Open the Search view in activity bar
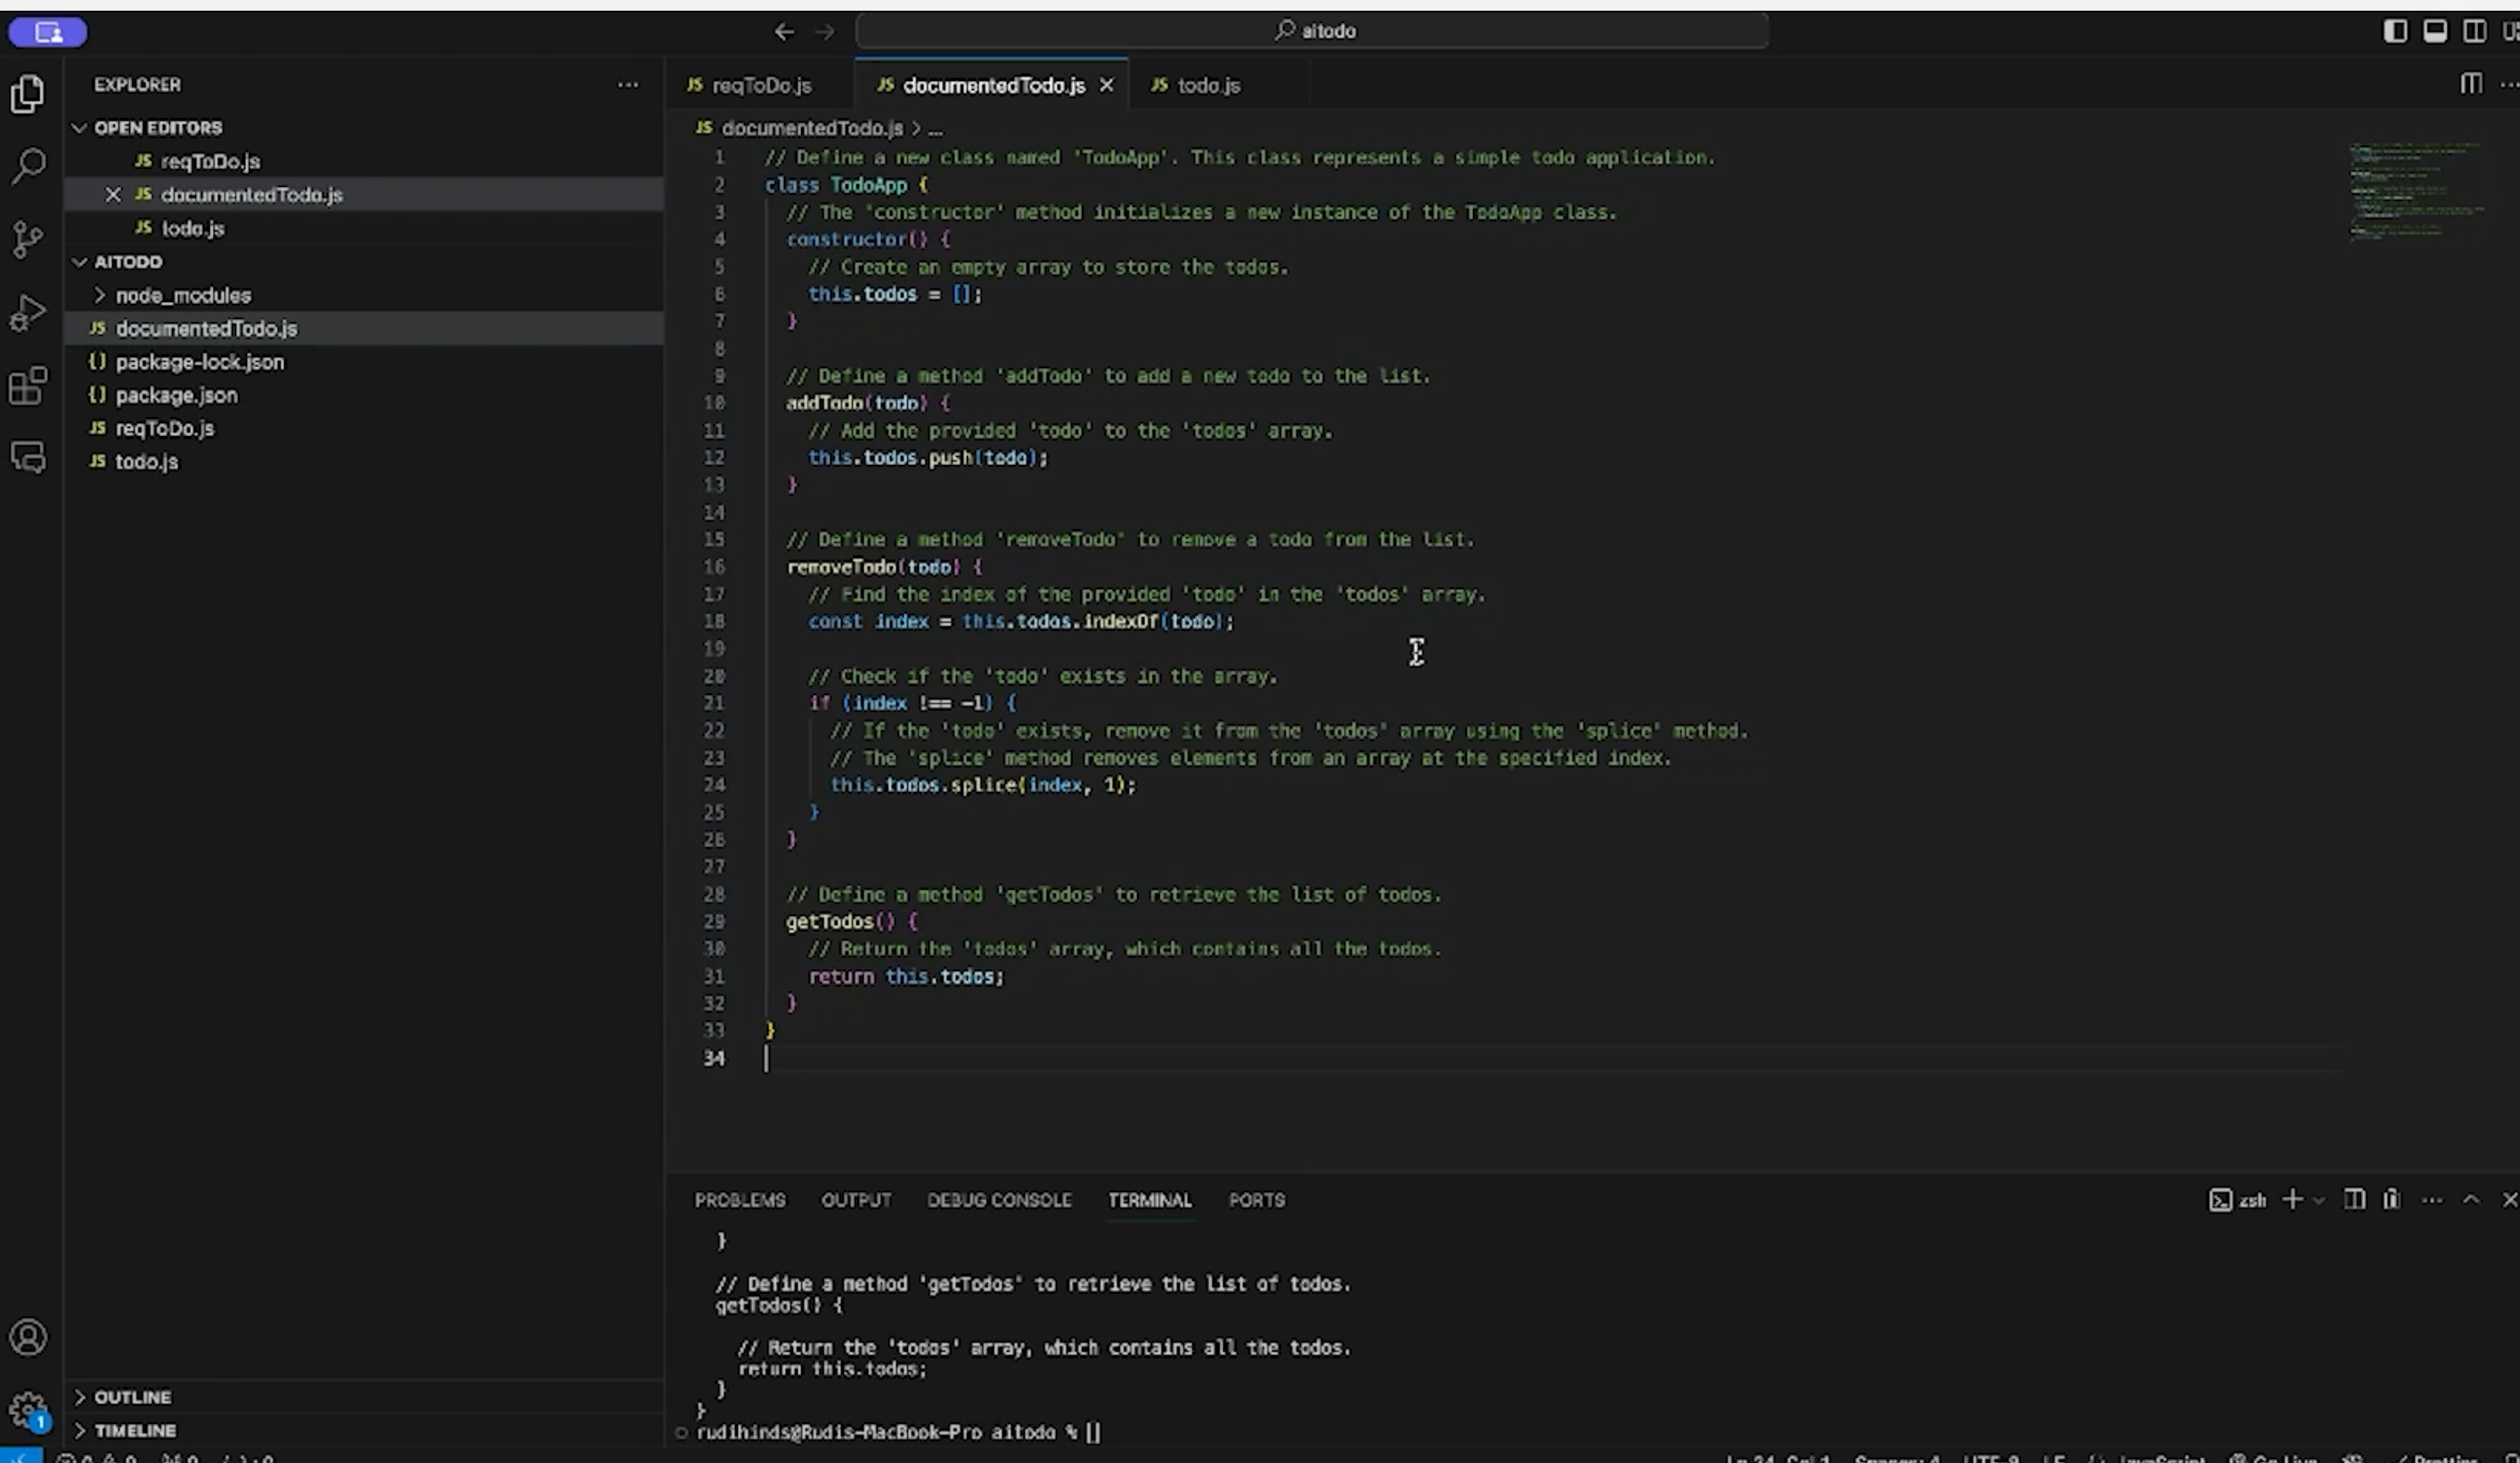The image size is (2520, 1463). point(28,165)
